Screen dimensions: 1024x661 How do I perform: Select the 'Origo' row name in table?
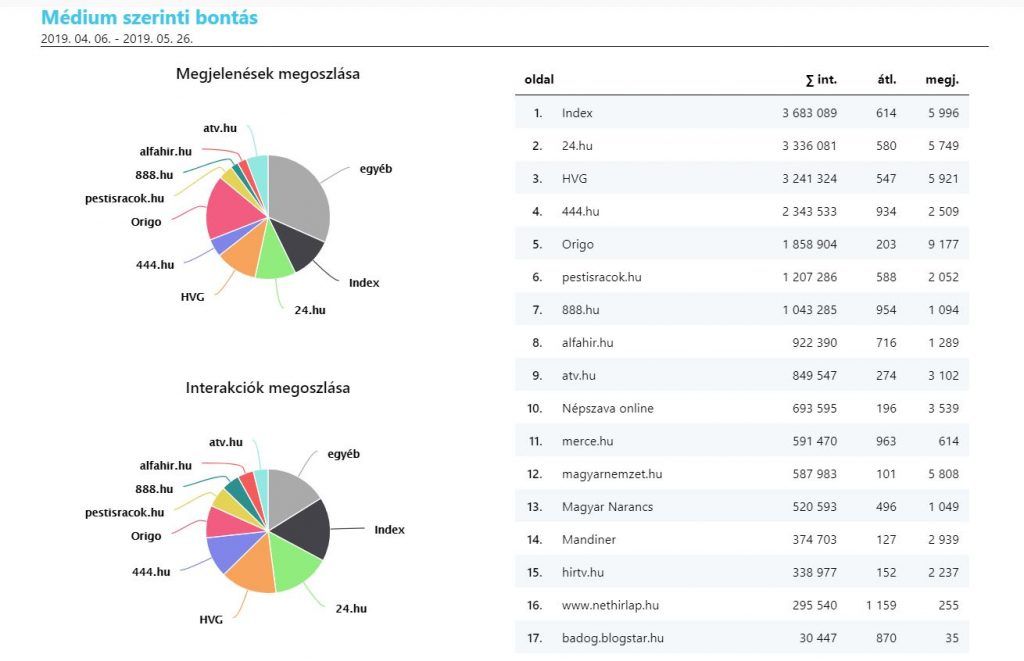tap(577, 244)
